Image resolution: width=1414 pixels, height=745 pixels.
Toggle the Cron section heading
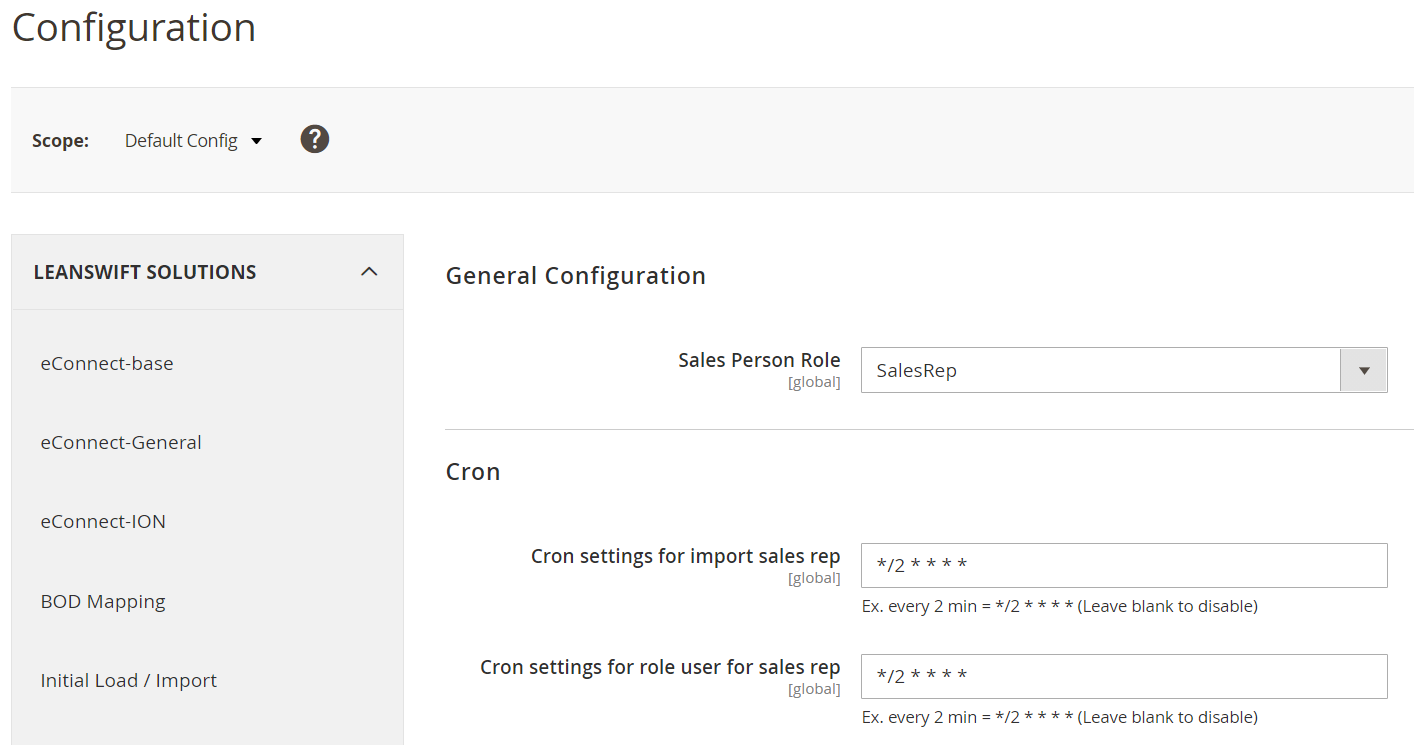pos(472,472)
